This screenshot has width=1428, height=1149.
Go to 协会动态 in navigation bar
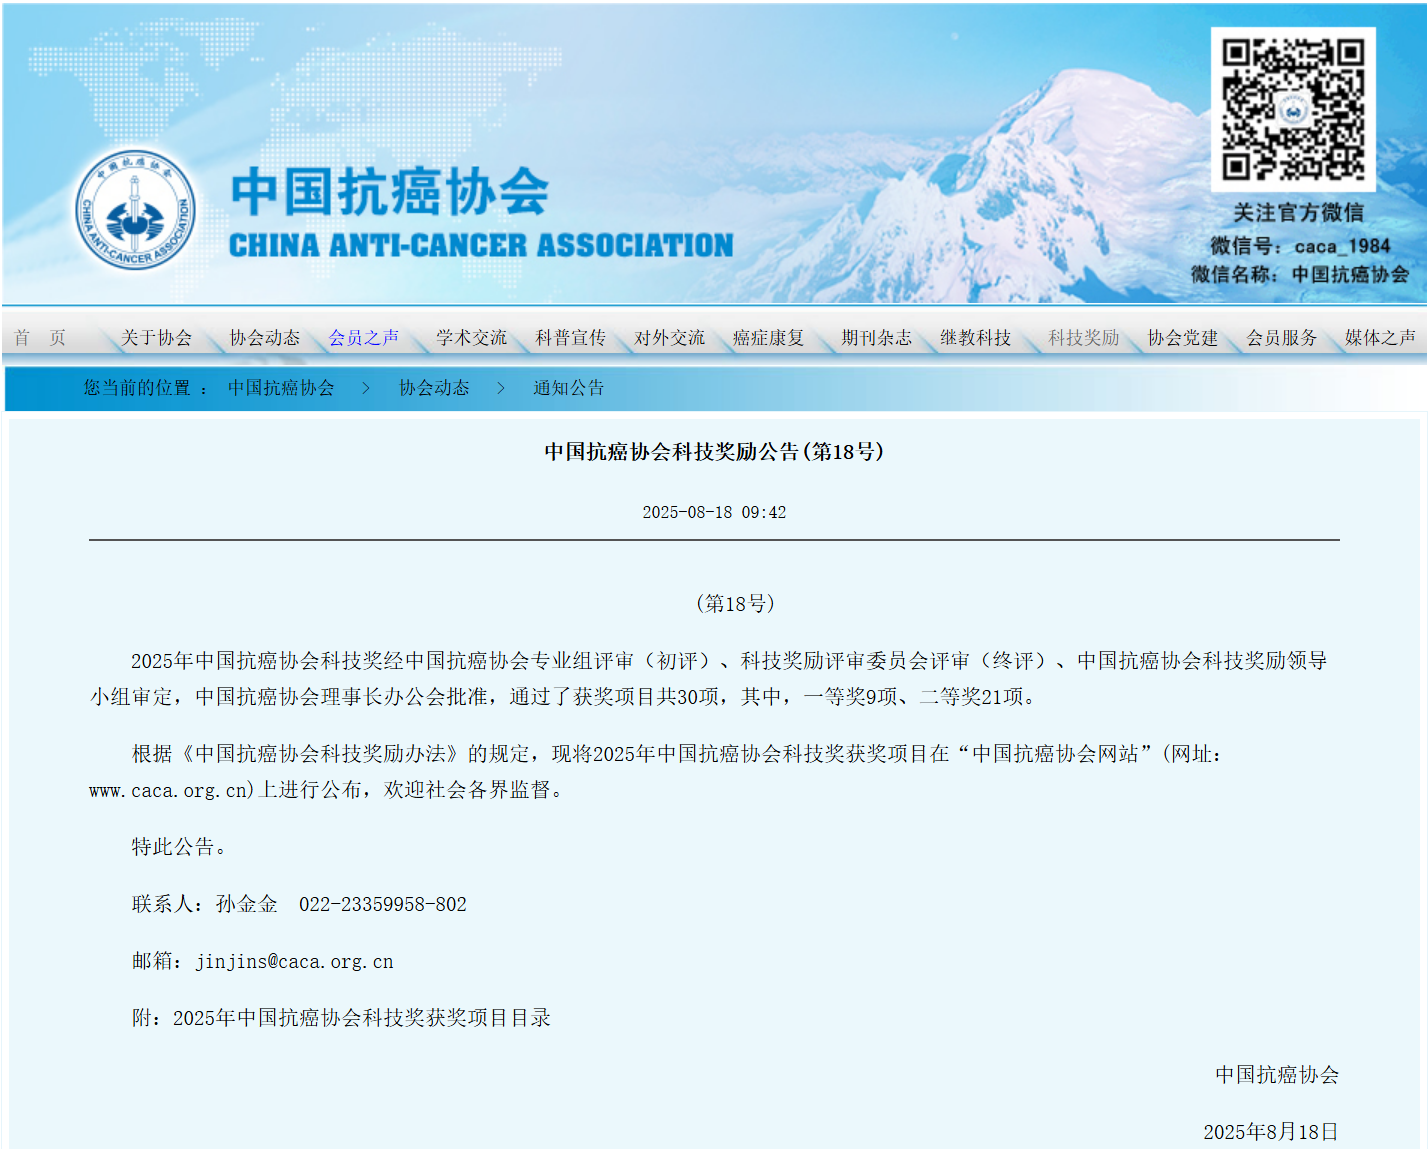265,338
